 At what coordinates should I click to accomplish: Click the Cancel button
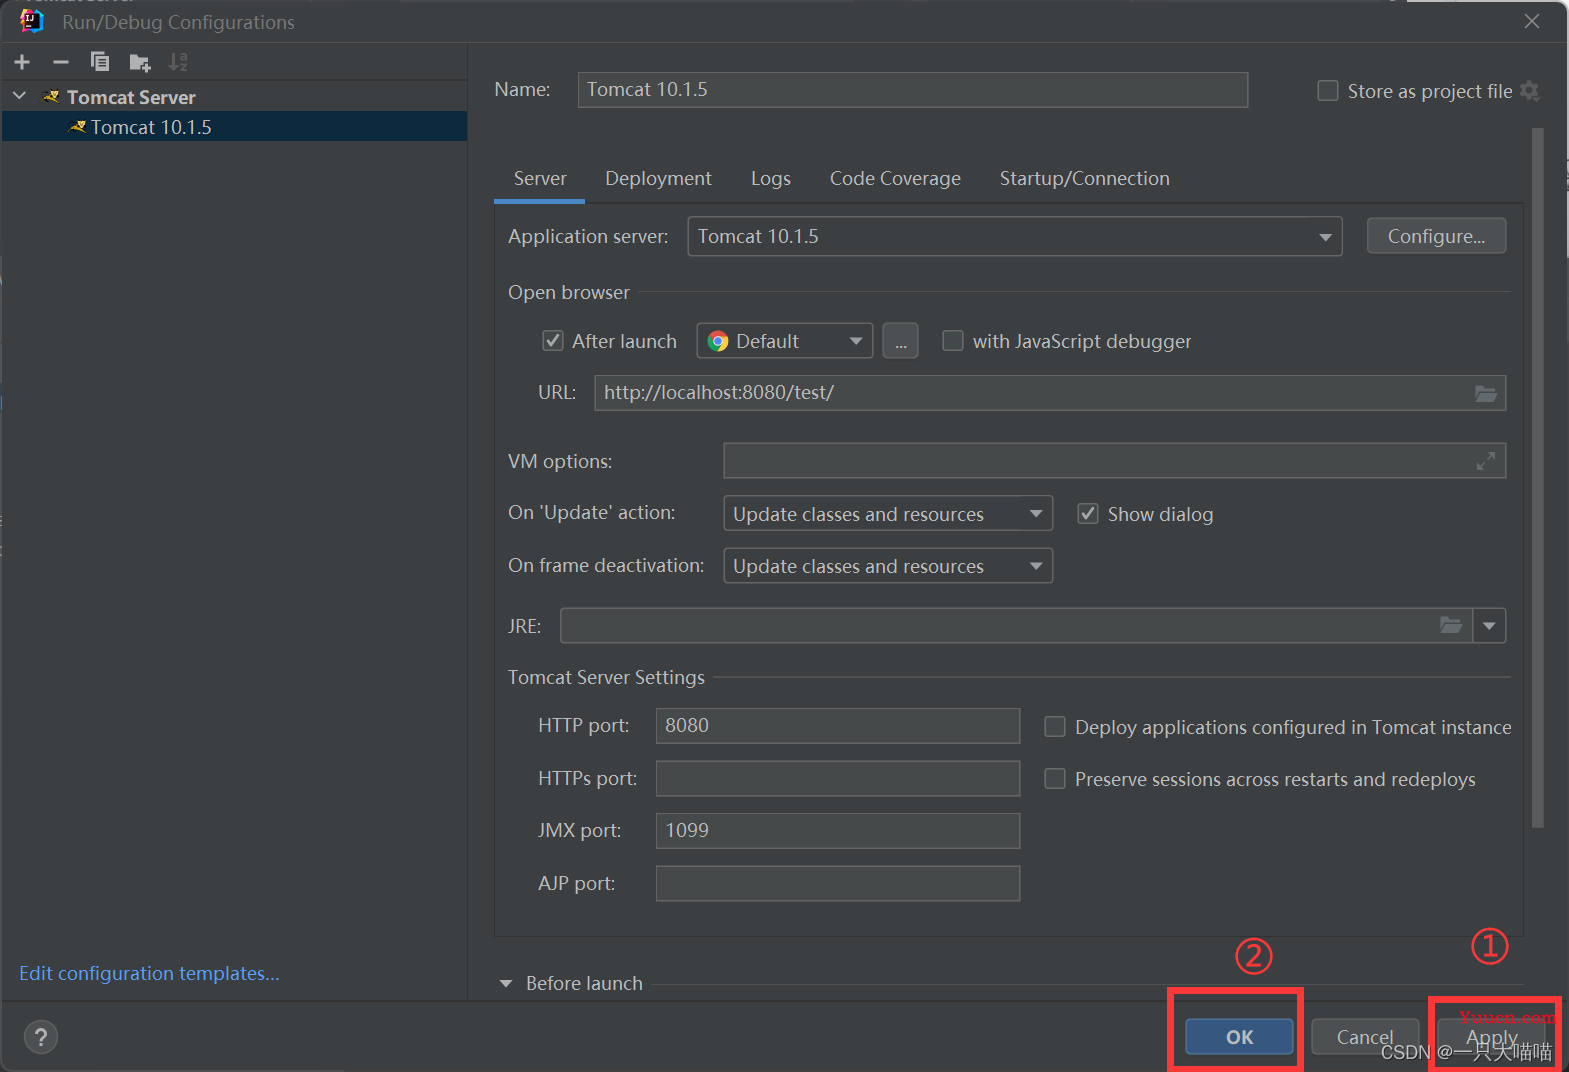[x=1365, y=1037]
